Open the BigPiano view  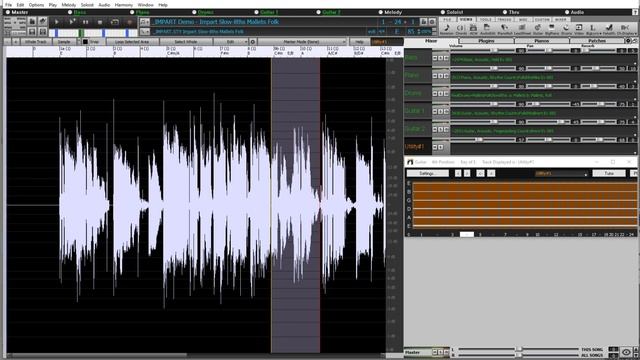pyautogui.click(x=552, y=29)
